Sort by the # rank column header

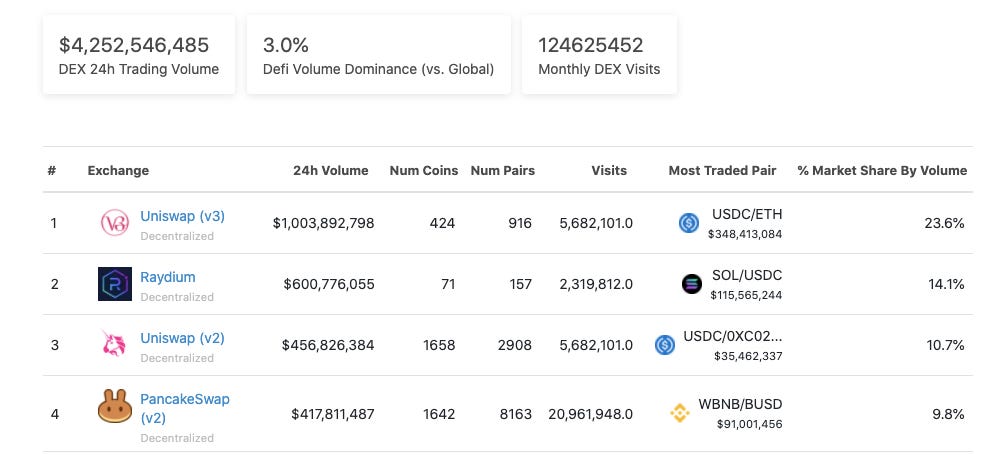click(x=52, y=170)
